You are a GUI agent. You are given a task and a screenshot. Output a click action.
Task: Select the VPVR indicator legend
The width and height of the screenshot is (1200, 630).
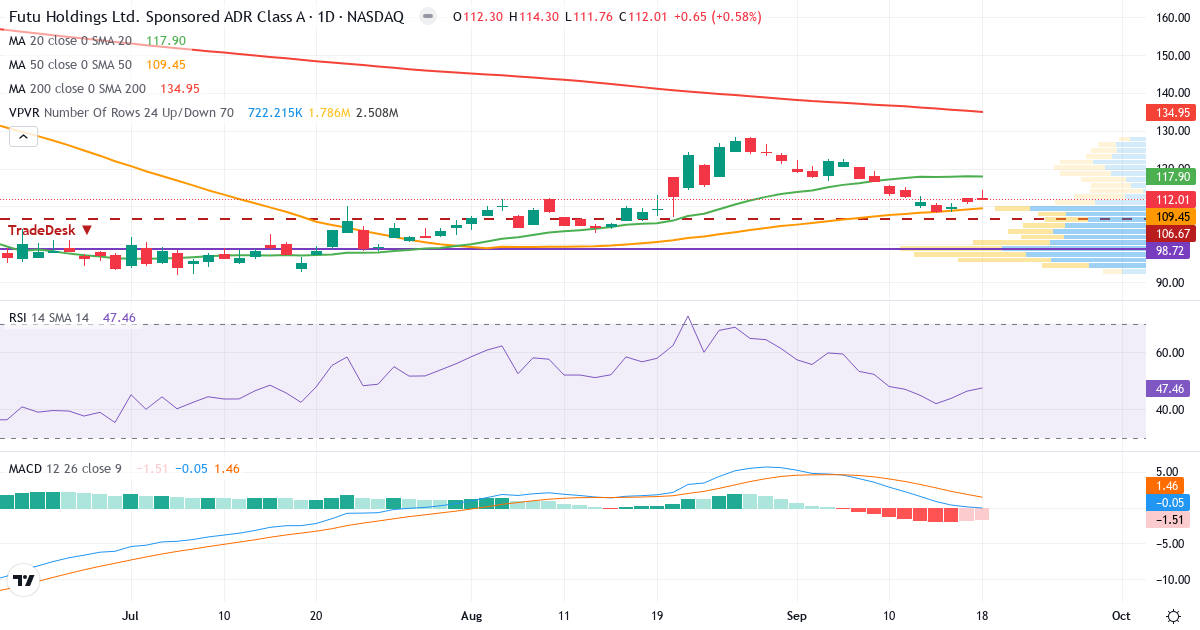click(121, 113)
